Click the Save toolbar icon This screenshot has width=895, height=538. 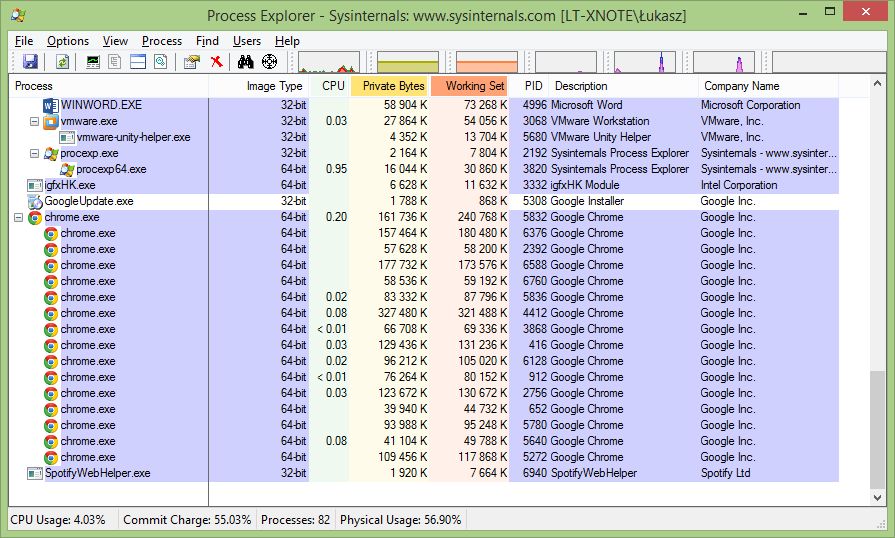click(30, 62)
